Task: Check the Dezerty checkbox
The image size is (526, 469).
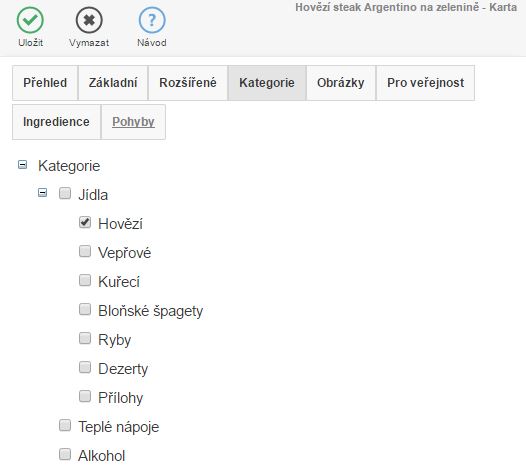Action: tap(85, 367)
